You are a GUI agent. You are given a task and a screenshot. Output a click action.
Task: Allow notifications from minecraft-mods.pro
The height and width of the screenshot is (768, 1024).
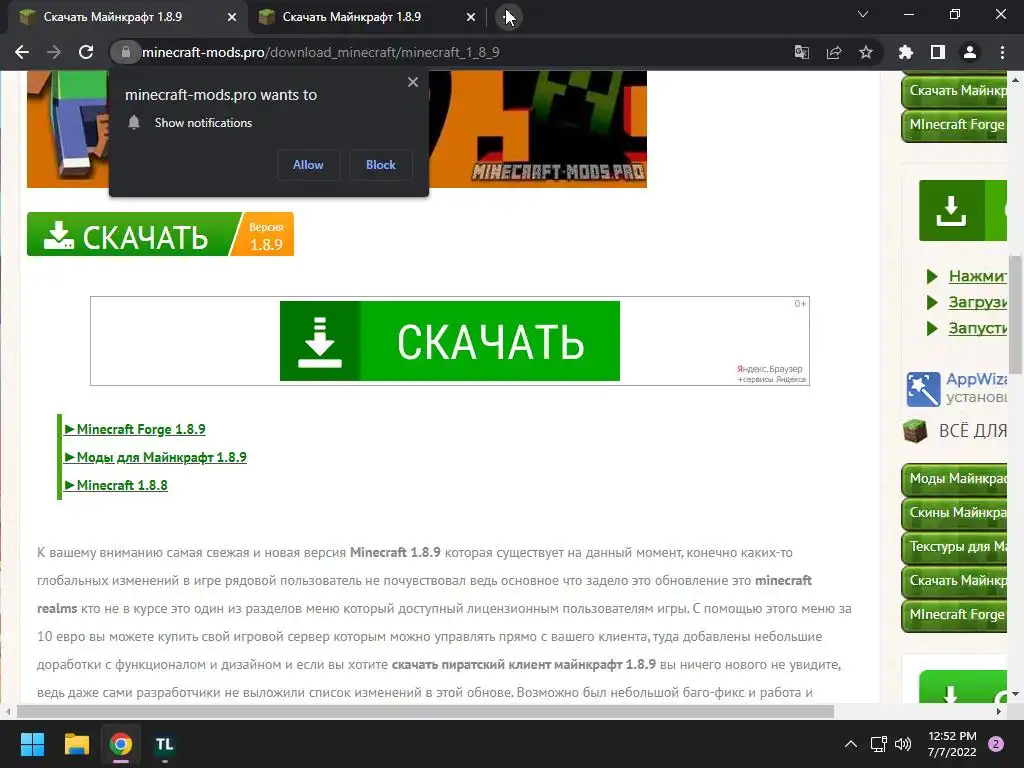(308, 165)
